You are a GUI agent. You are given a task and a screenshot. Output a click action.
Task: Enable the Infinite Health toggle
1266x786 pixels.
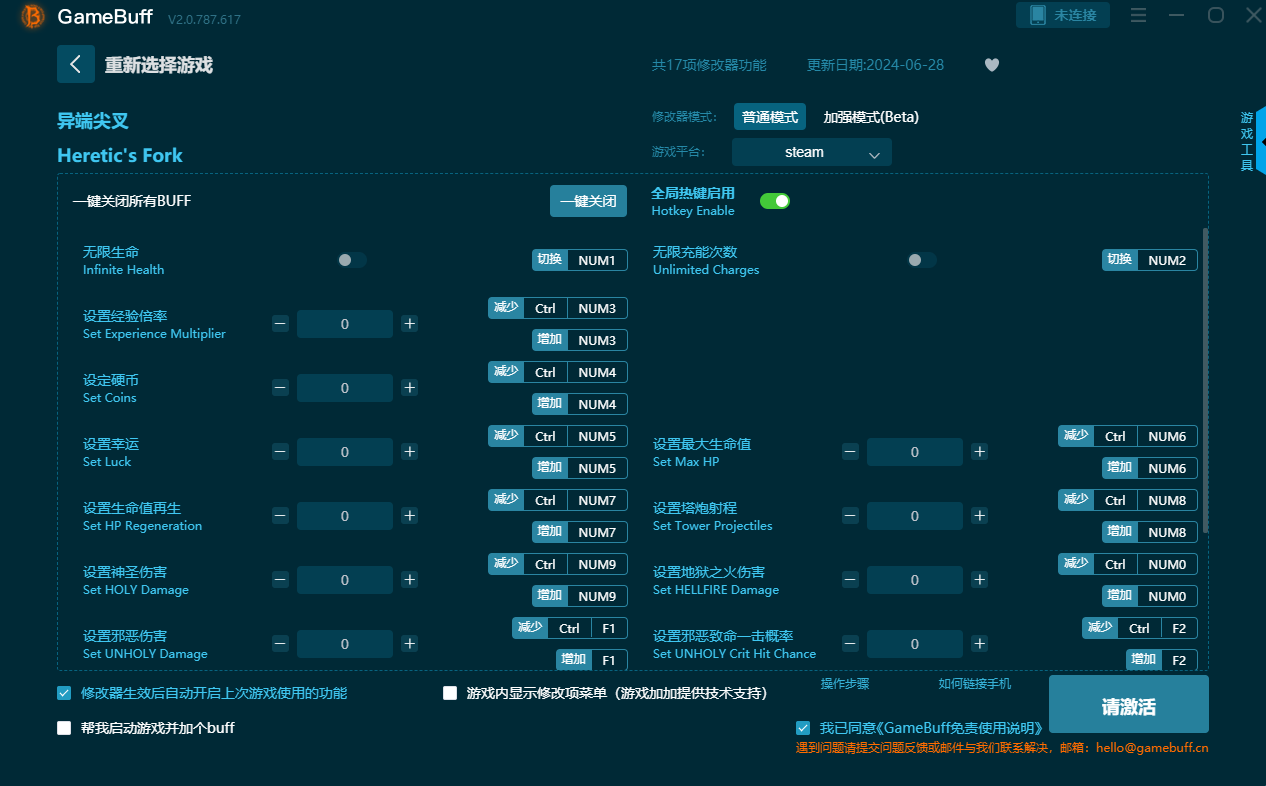click(x=351, y=260)
